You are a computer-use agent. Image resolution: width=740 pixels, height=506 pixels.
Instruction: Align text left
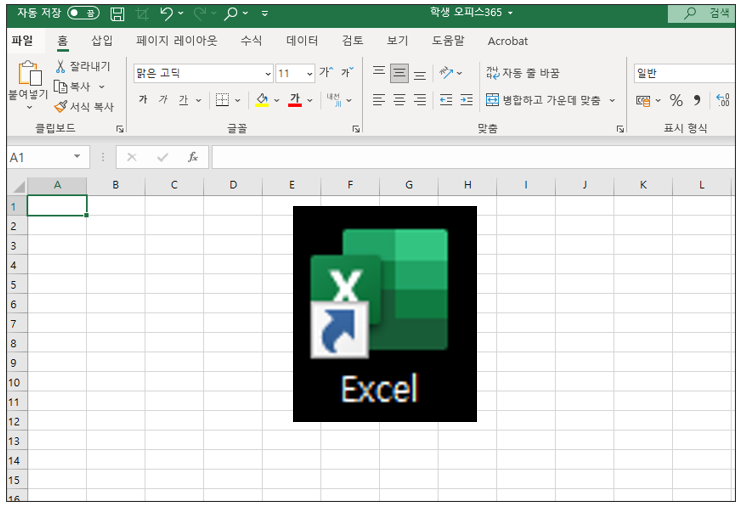[x=378, y=100]
